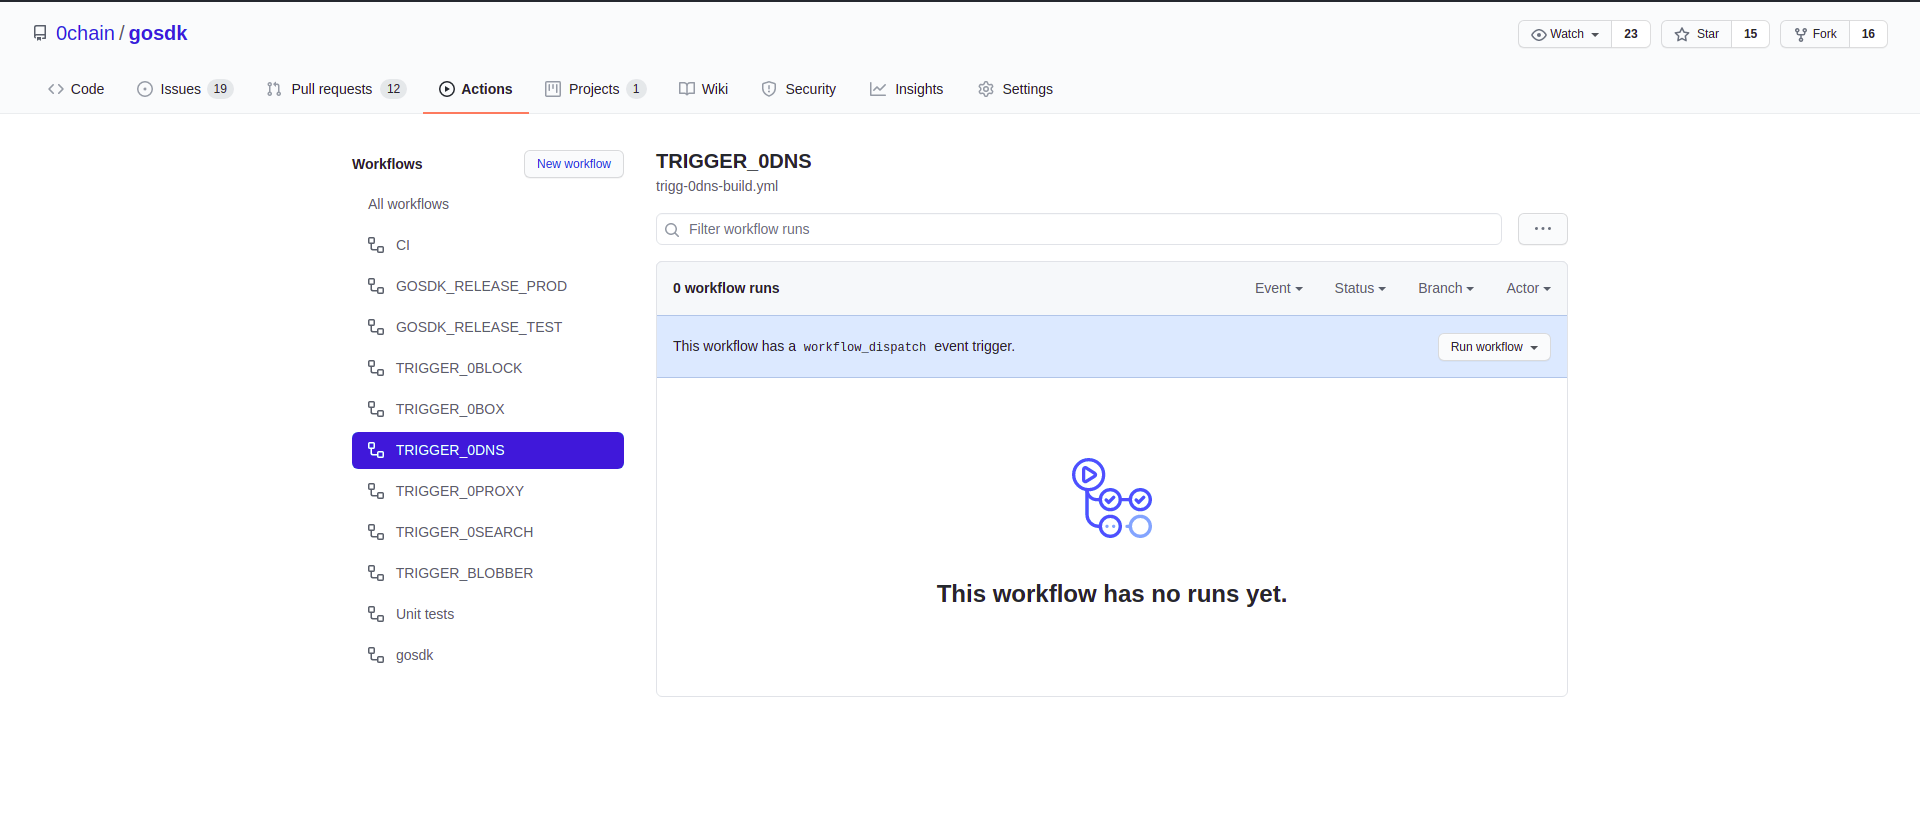
Task: Click the repository book icon beside 0chain
Action: tap(40, 33)
